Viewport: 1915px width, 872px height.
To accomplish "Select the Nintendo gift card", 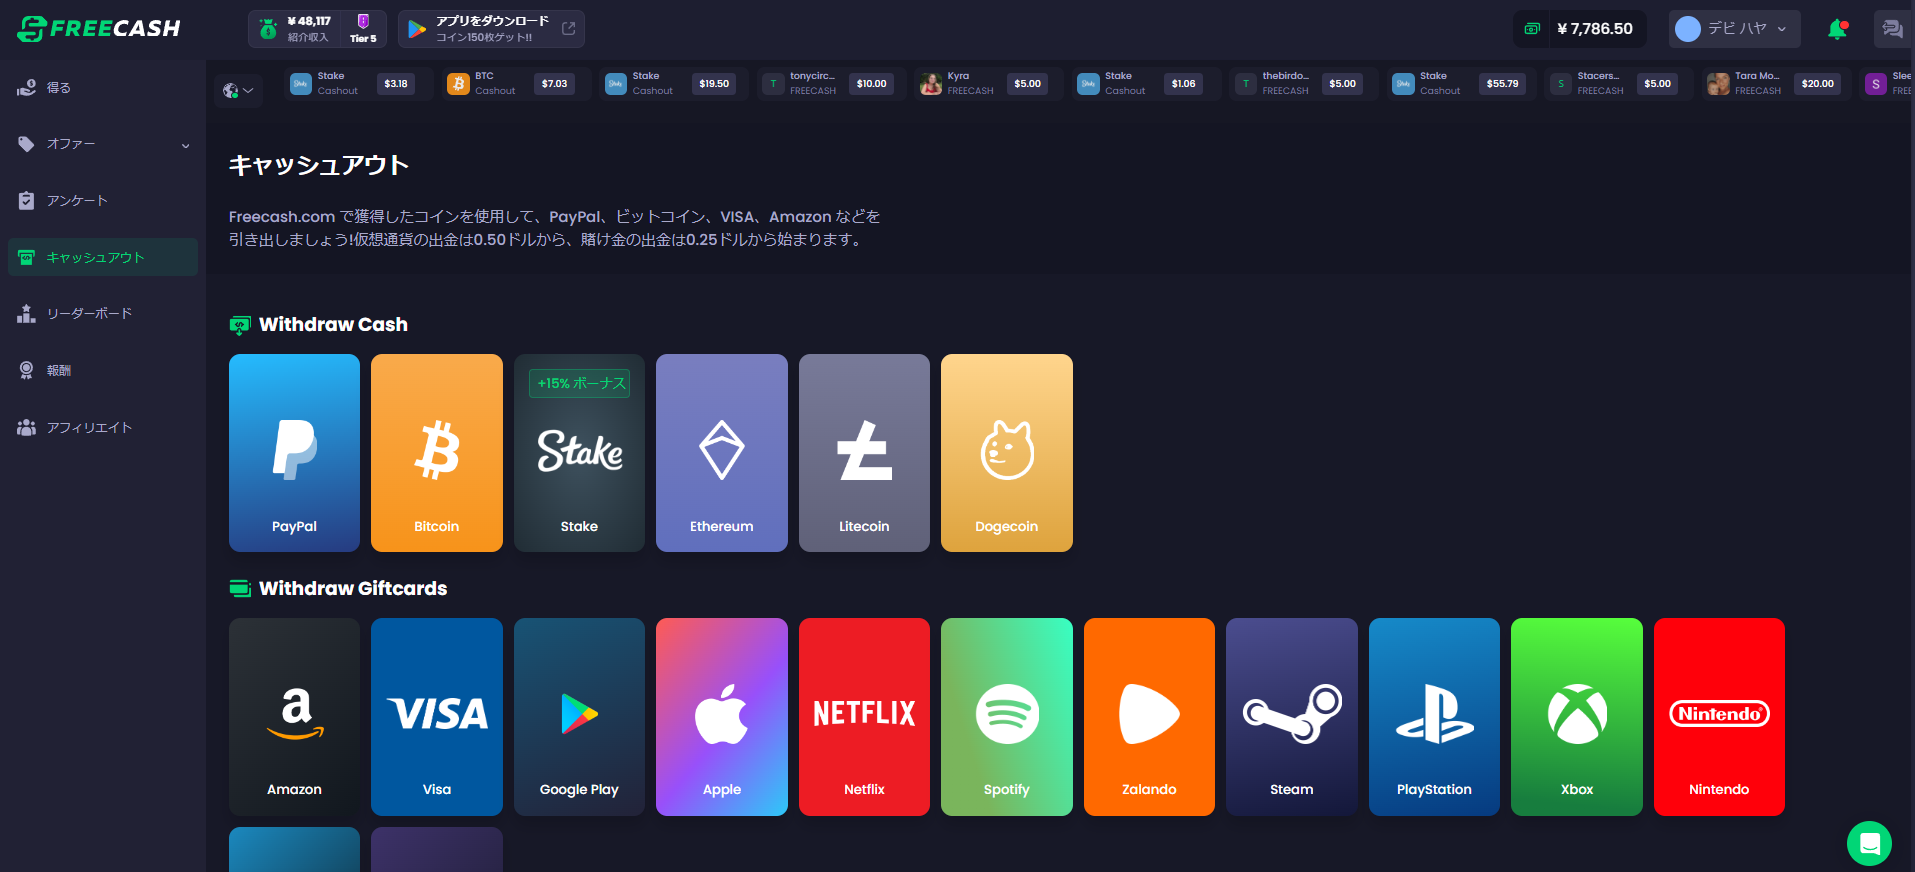I will [x=1719, y=717].
